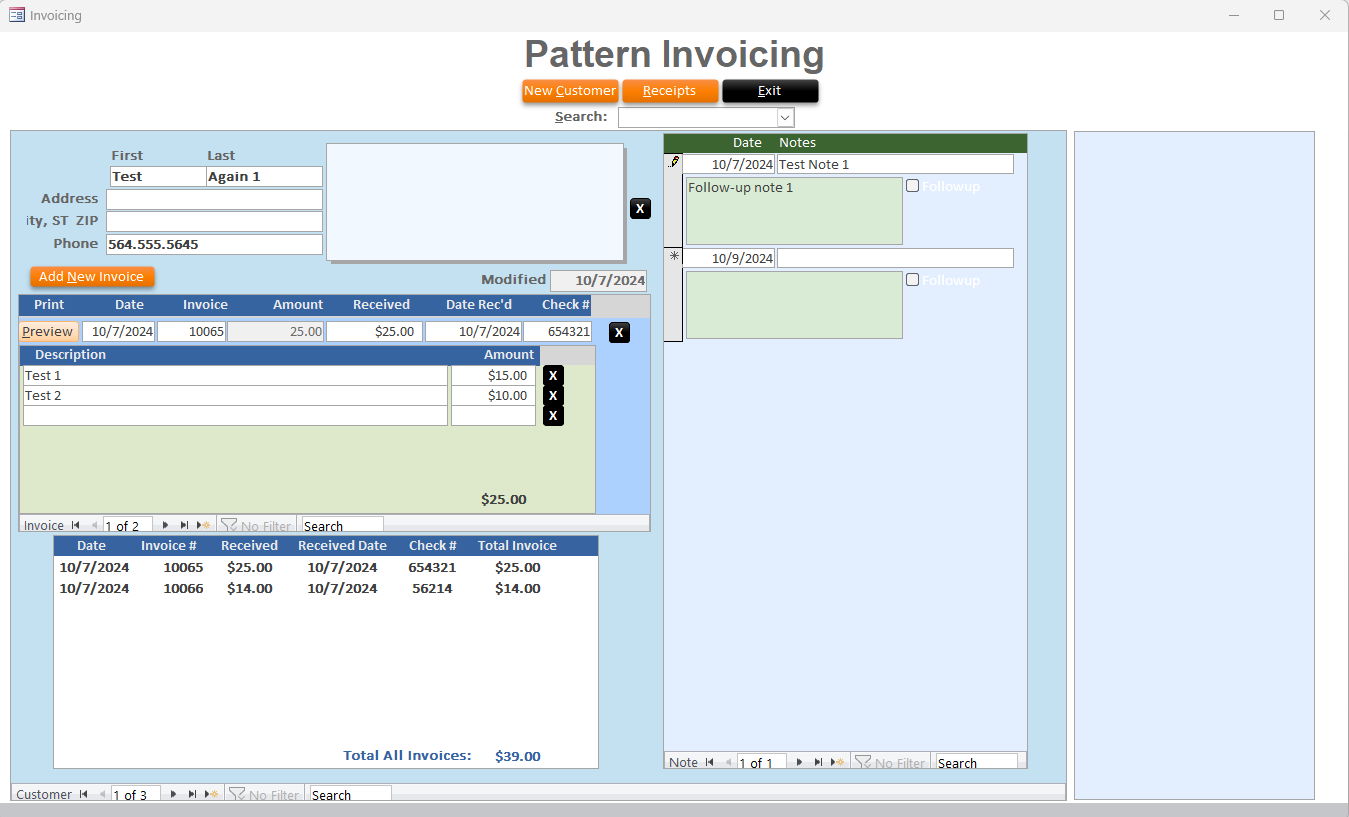Click the Invoice navigator Search box
The height and width of the screenshot is (817, 1349).
point(342,525)
